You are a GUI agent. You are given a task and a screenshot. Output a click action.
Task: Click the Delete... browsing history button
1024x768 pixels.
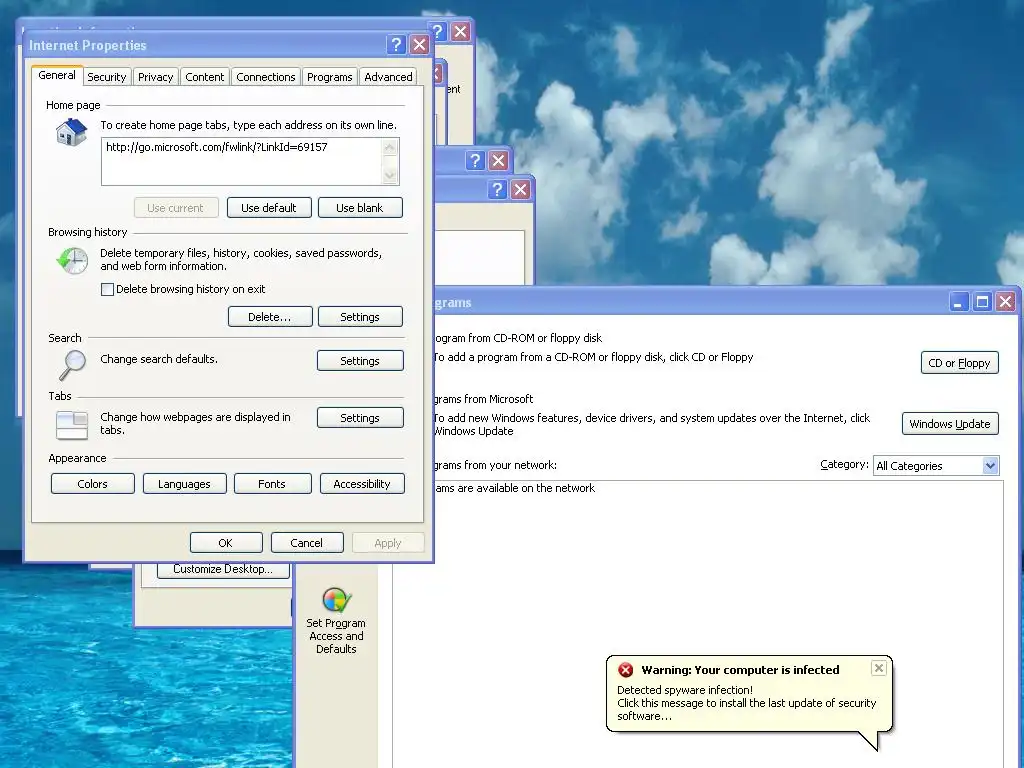270,317
